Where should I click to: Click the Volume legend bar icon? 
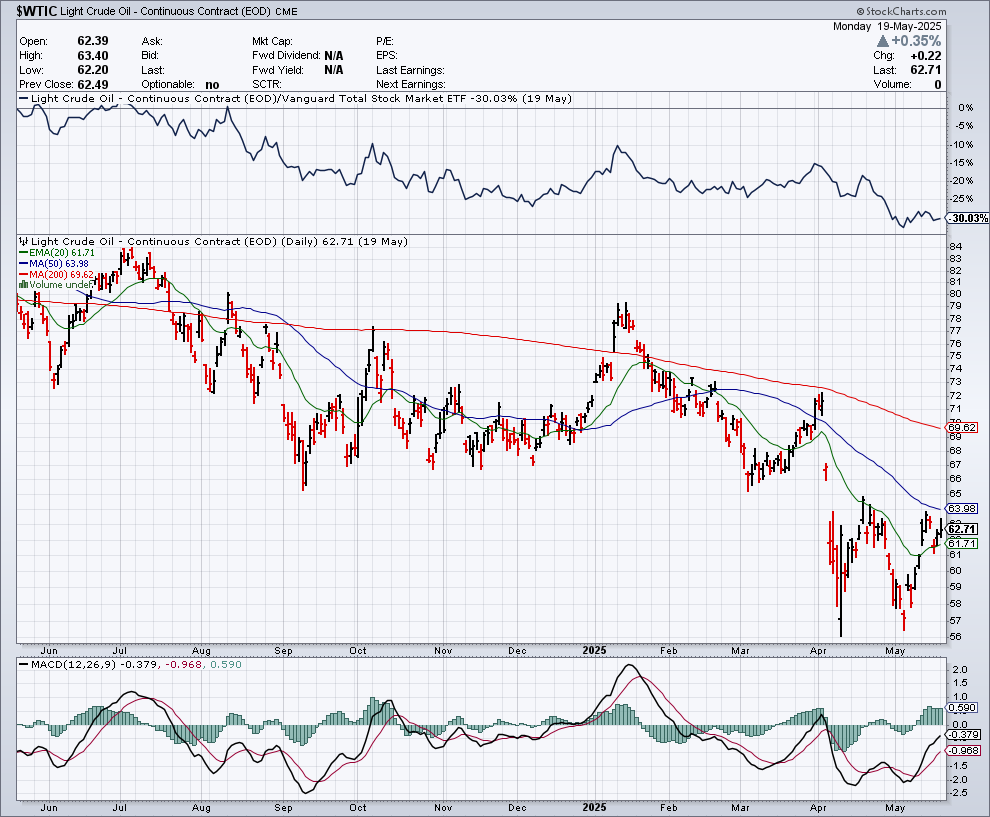[x=24, y=285]
